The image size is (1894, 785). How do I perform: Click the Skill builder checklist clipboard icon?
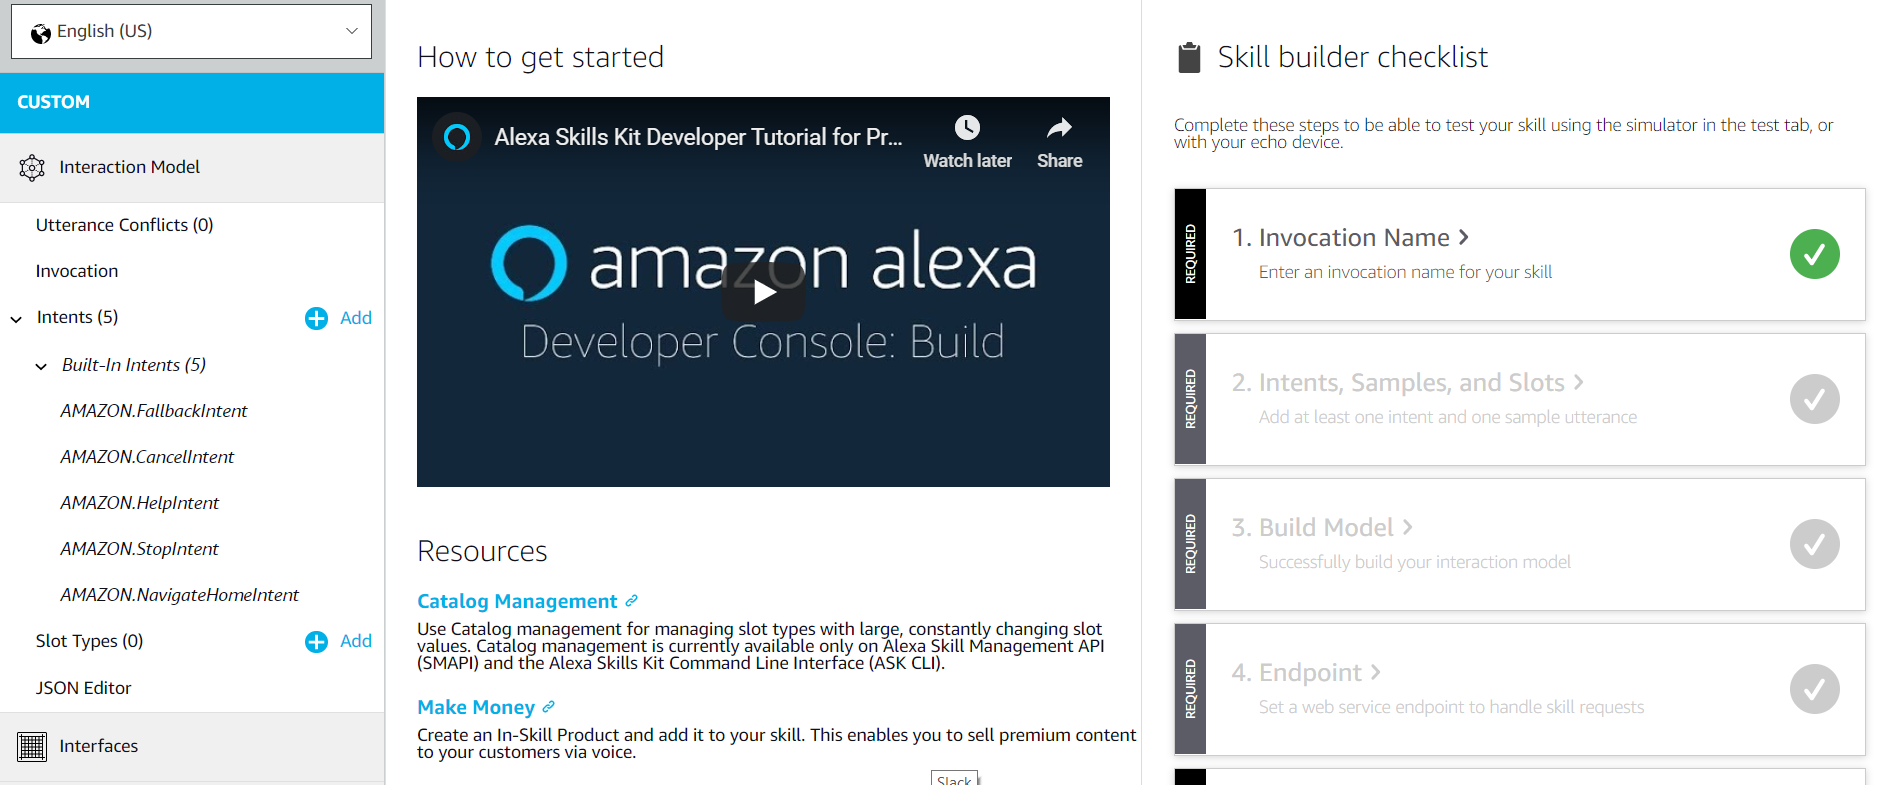point(1189,58)
